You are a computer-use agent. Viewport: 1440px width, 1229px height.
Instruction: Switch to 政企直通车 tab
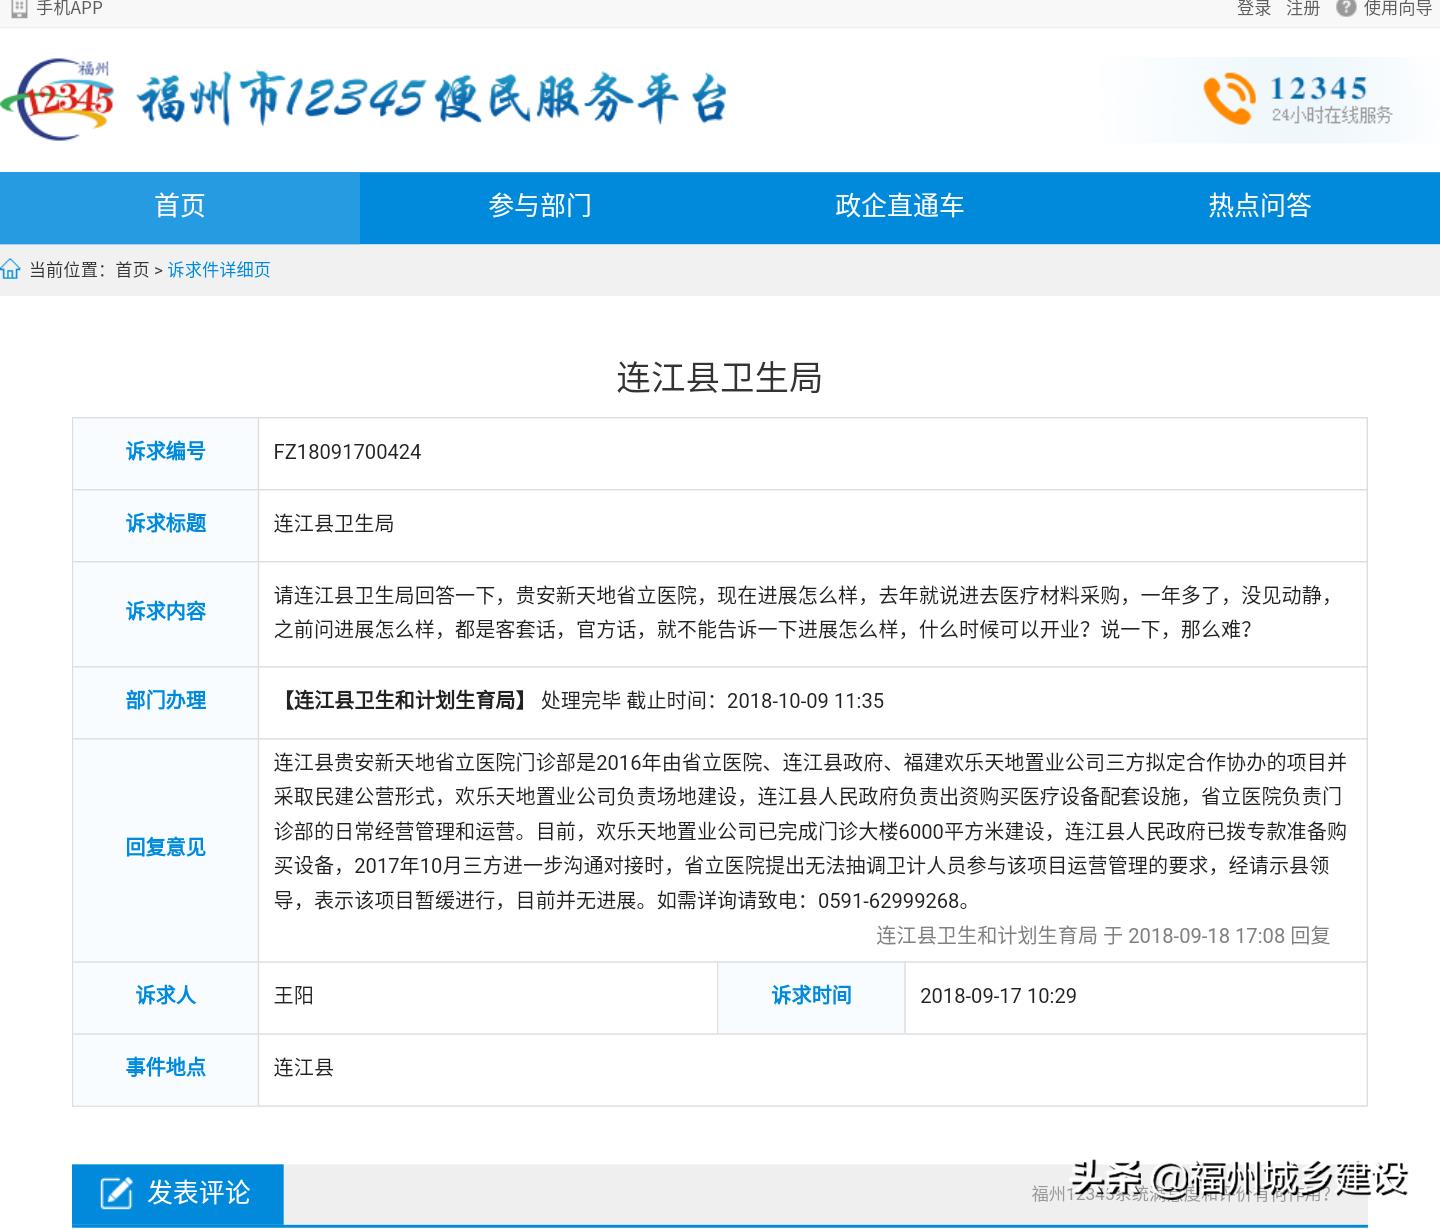[899, 206]
